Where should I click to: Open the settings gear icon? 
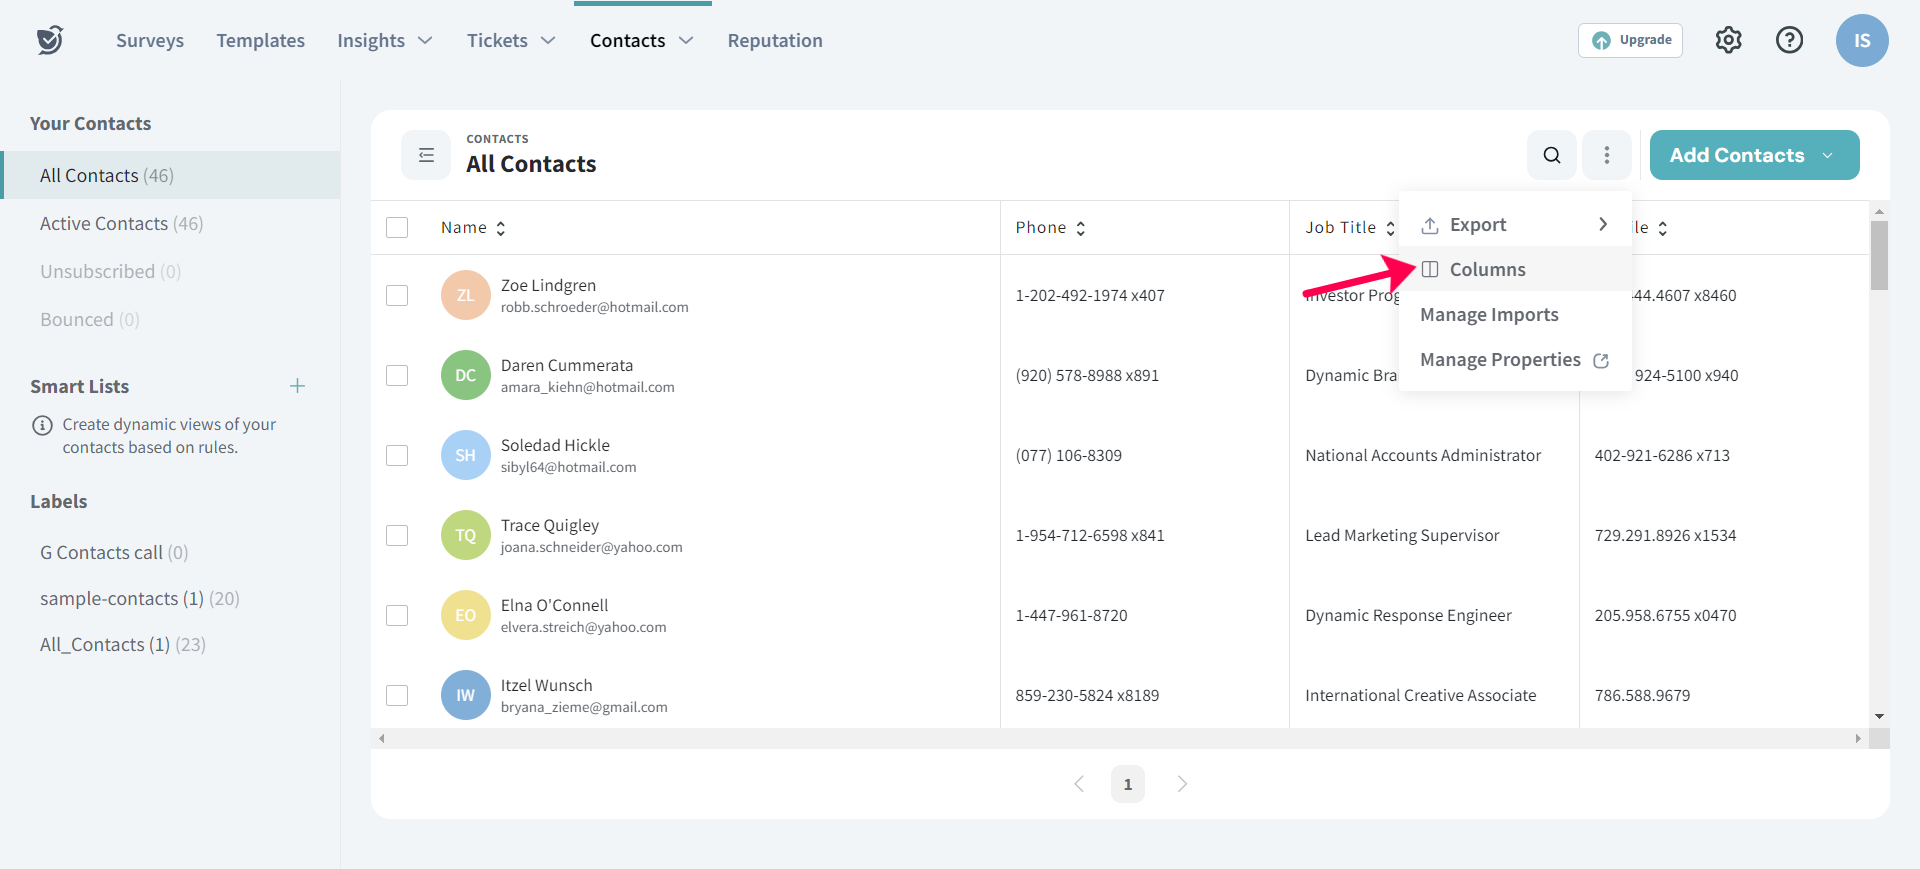[1728, 40]
